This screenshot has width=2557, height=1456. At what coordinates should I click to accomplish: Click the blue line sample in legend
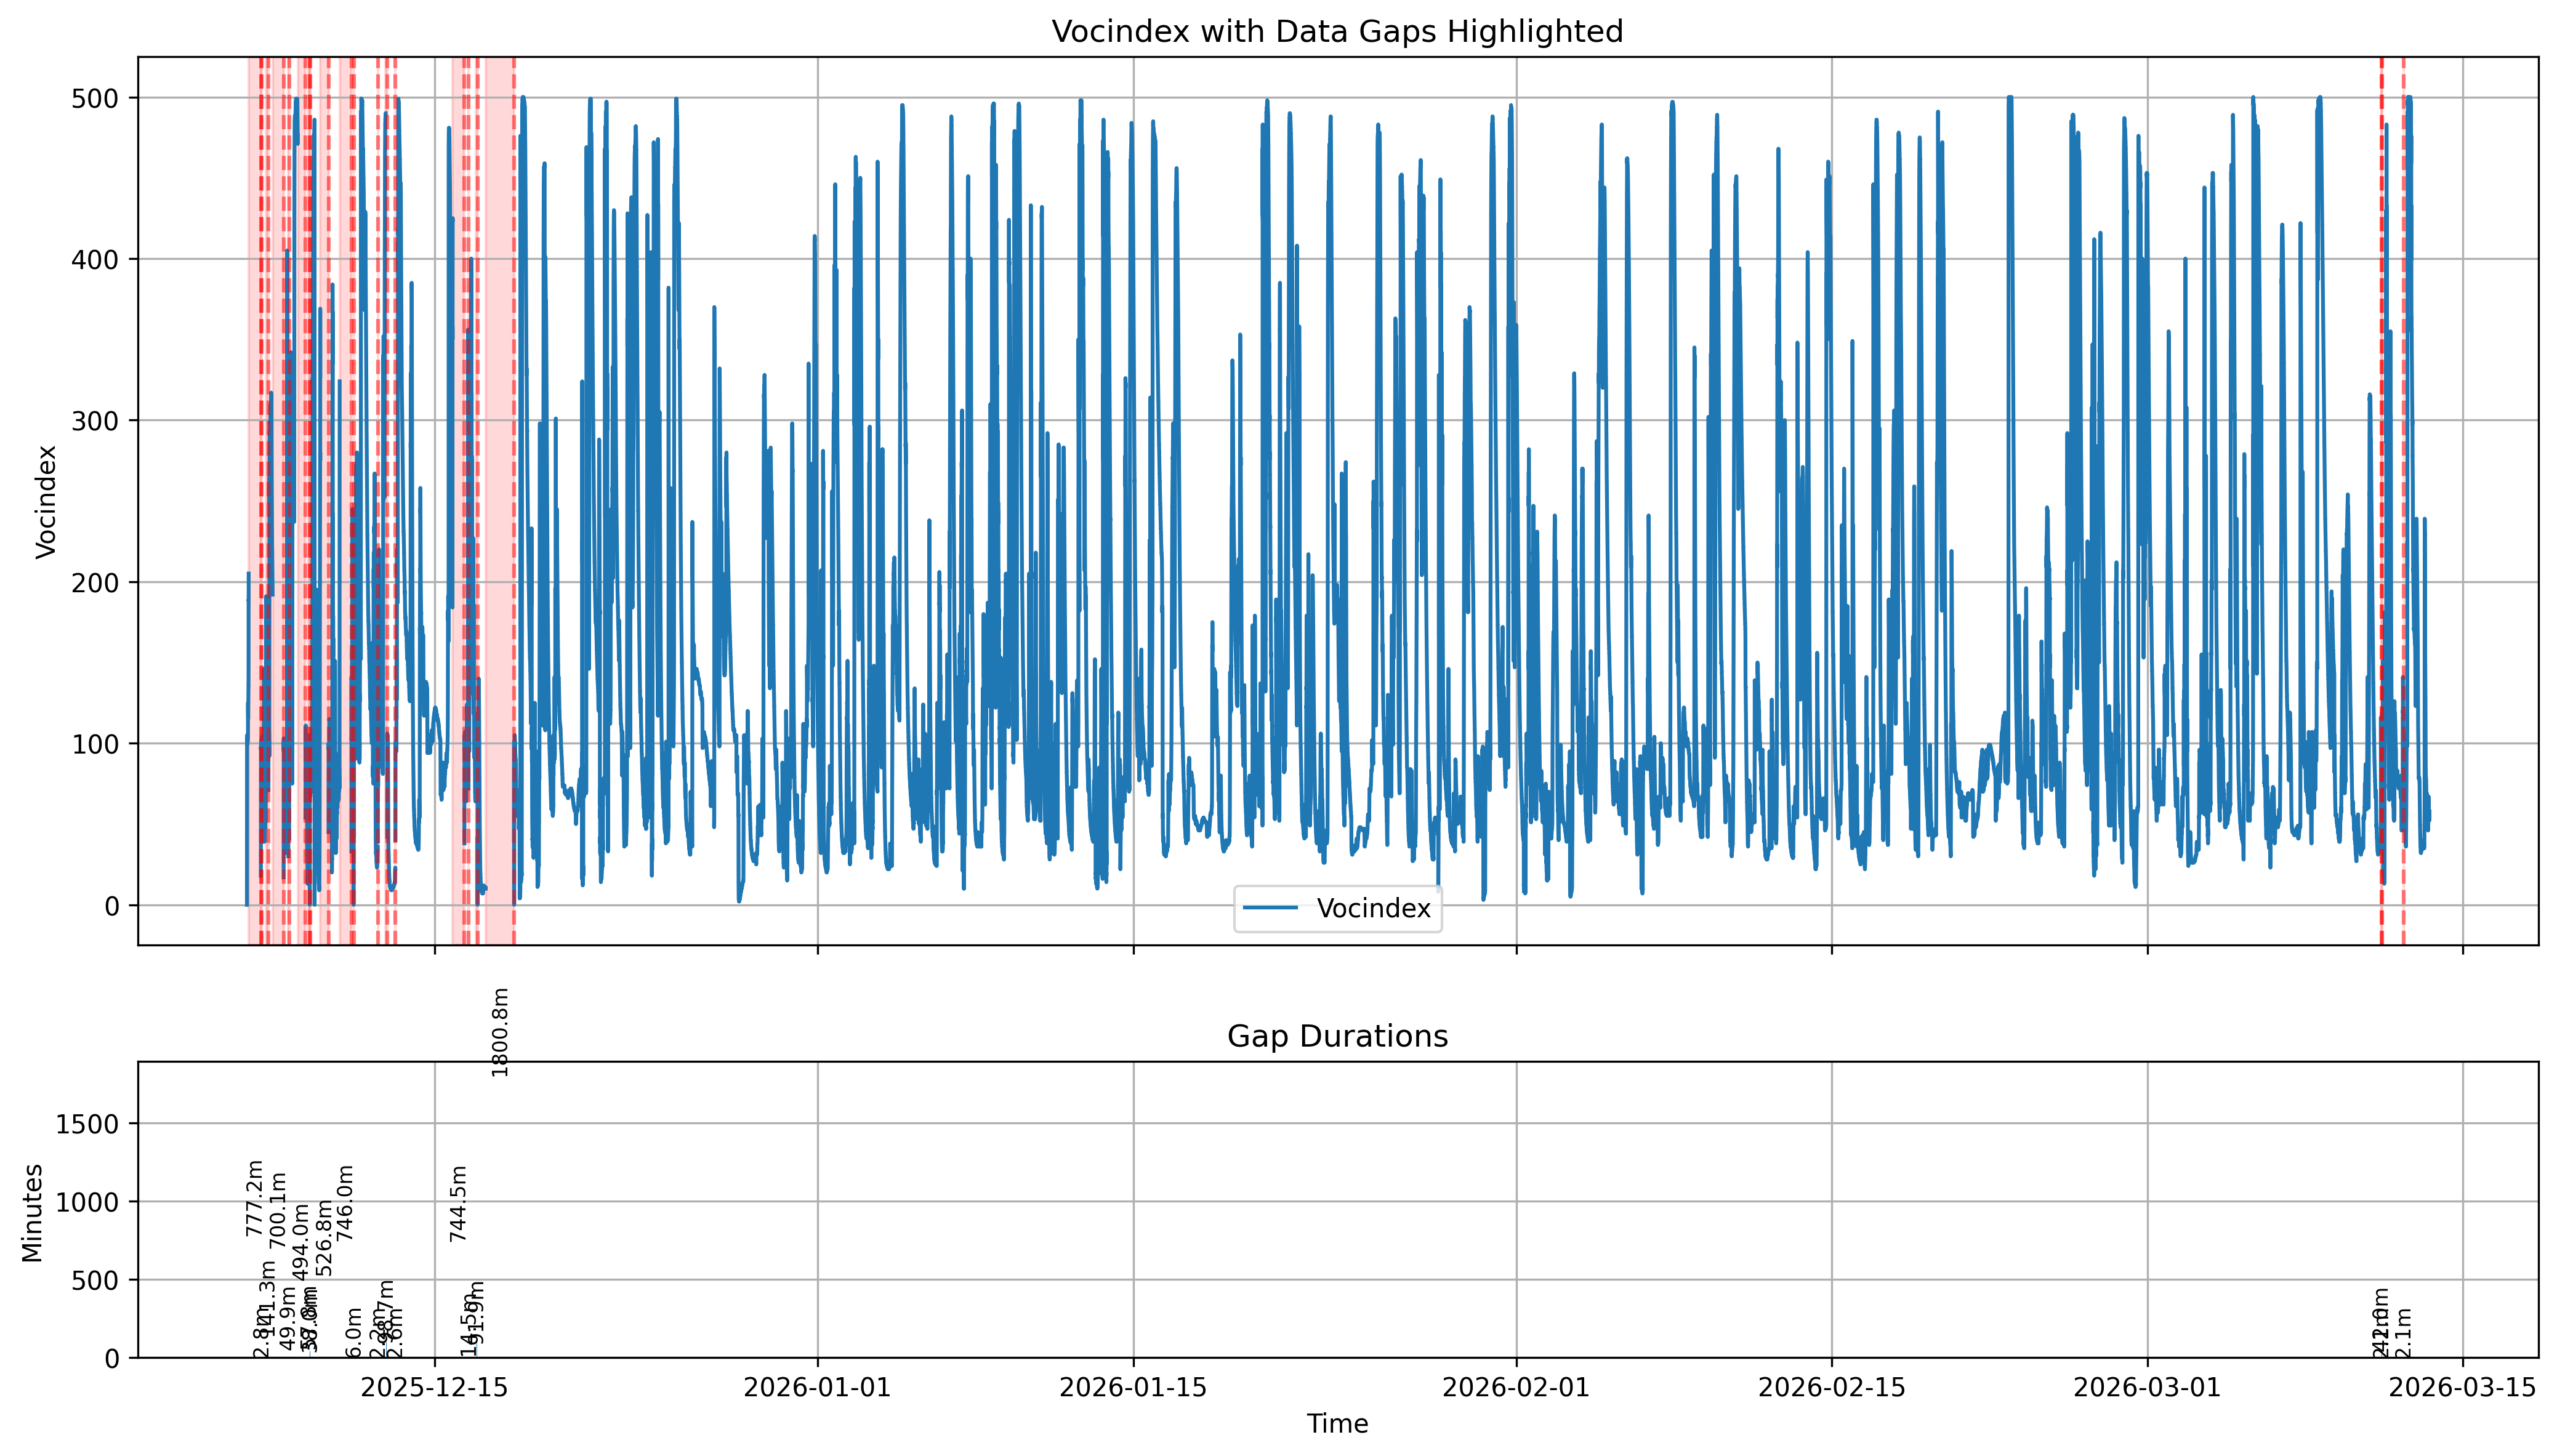1270,908
